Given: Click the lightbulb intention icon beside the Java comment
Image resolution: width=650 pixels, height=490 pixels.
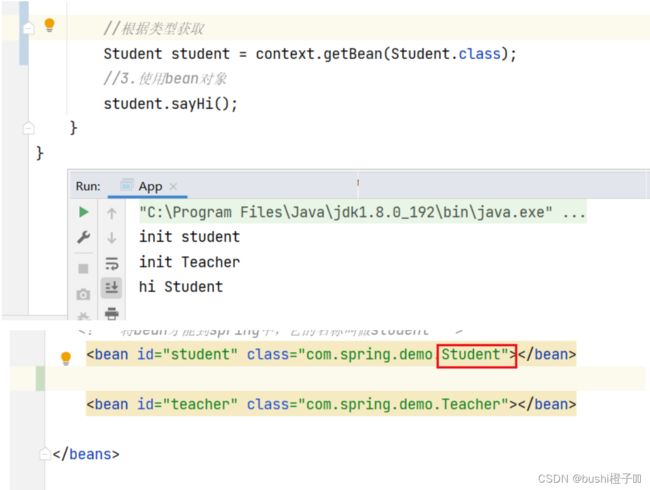Looking at the screenshot, I should [x=49, y=25].
